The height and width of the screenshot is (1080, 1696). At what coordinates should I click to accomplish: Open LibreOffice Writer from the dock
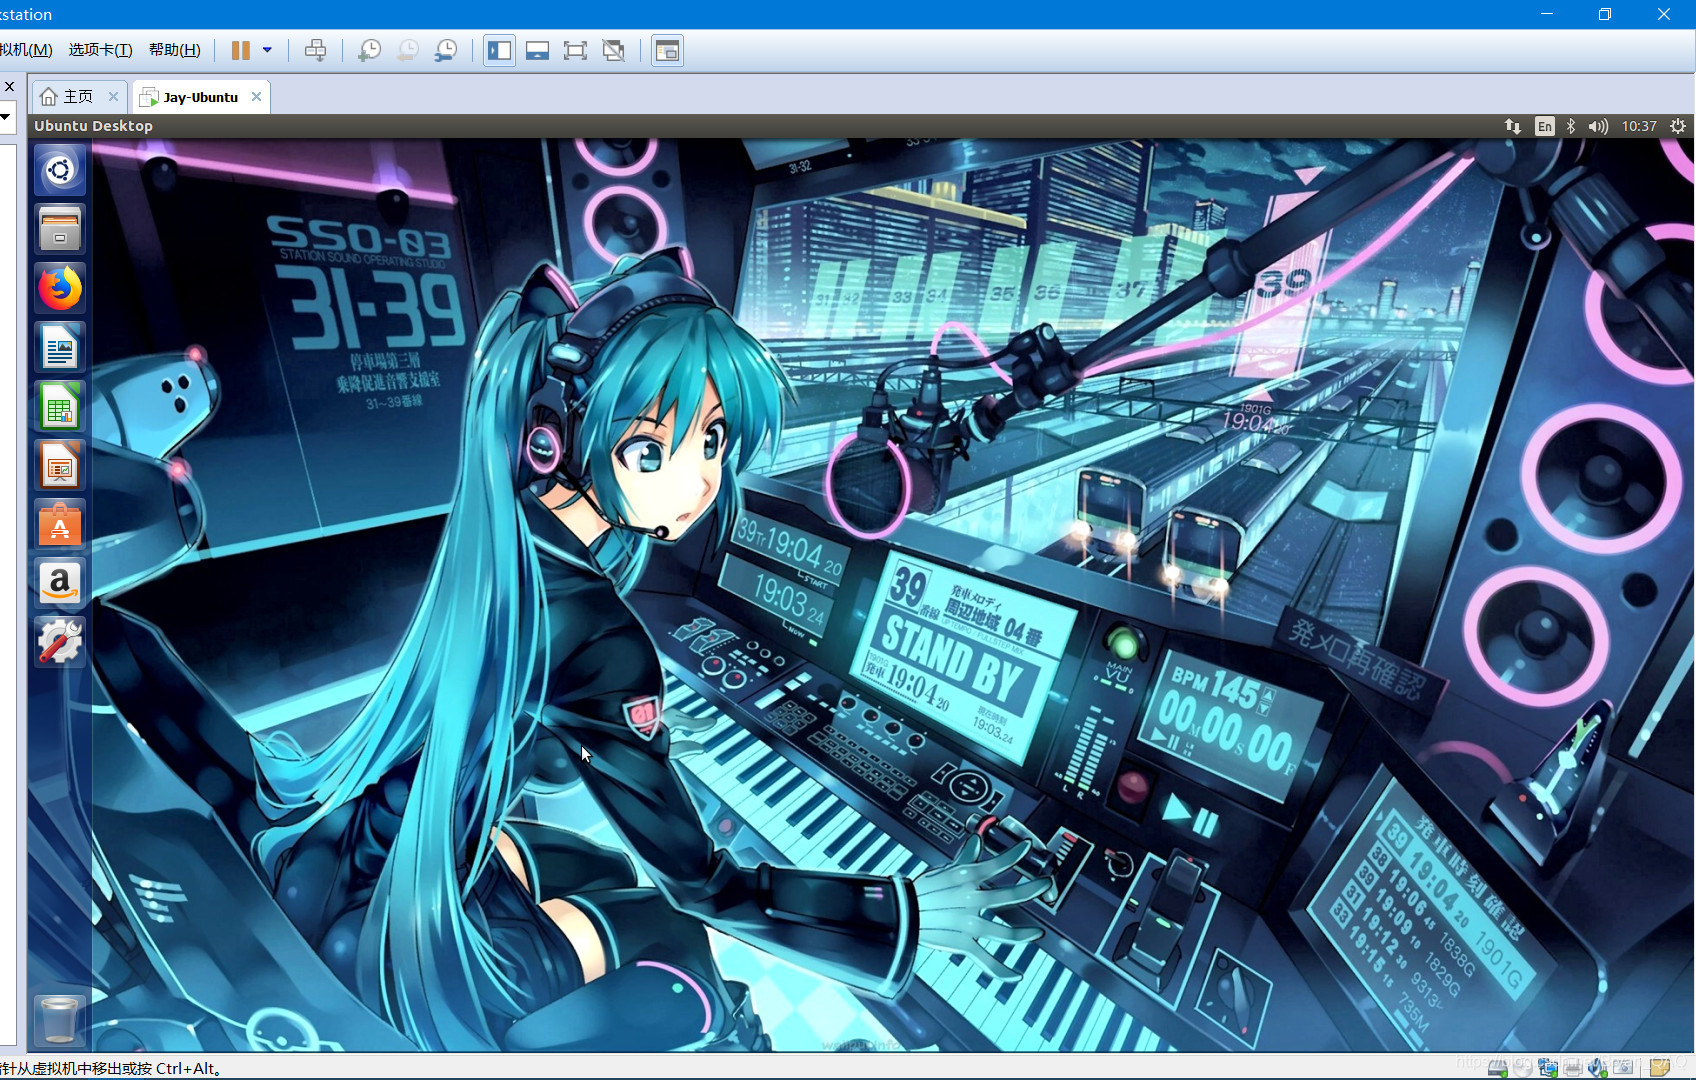[x=60, y=347]
